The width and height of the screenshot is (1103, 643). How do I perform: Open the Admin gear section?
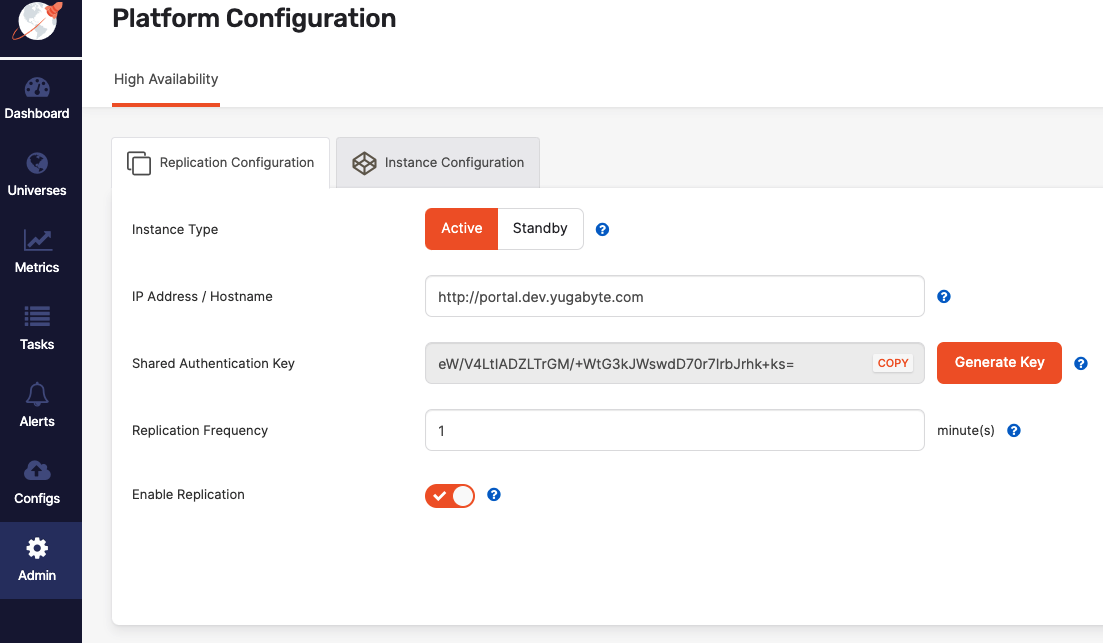(37, 559)
